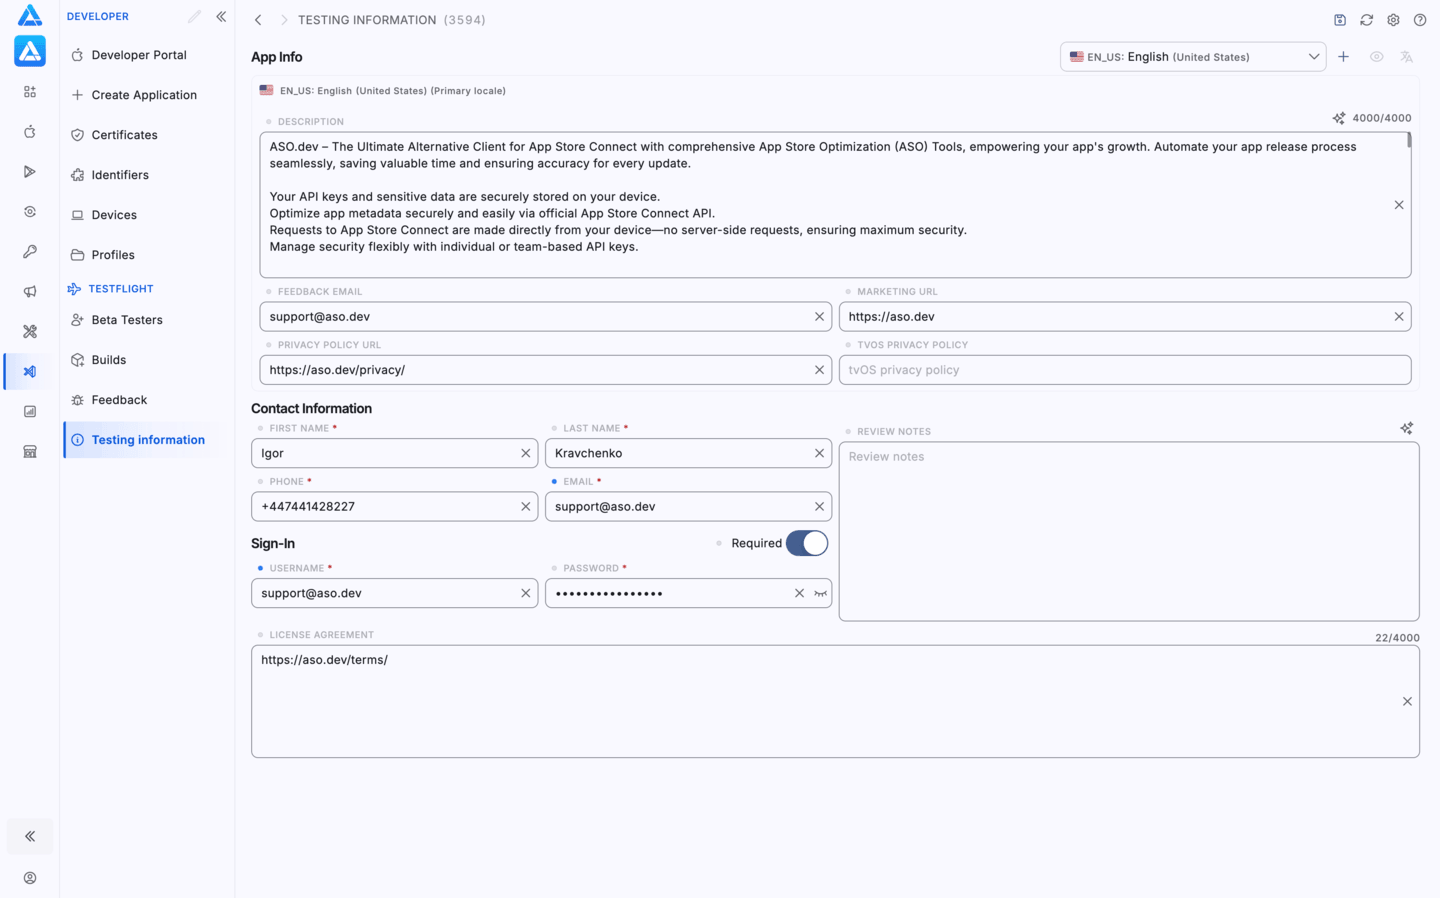Click the description scrollbar thumb

pos(1409,141)
